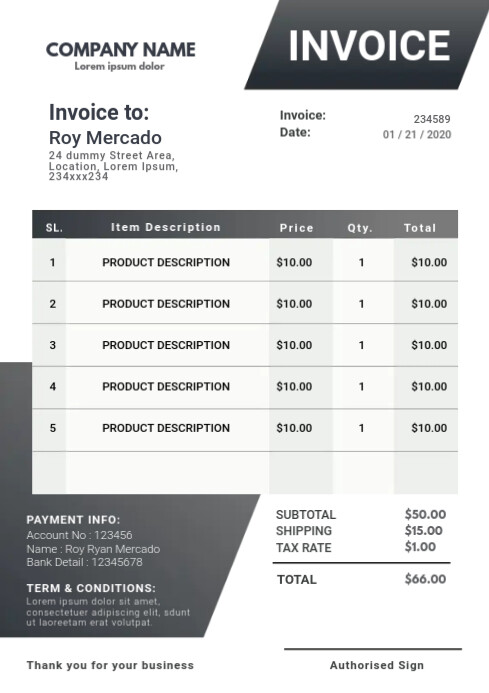This screenshot has height=693, width=489.
Task: Select the first row PRODUCT DESCRIPTION
Action: click(166, 262)
